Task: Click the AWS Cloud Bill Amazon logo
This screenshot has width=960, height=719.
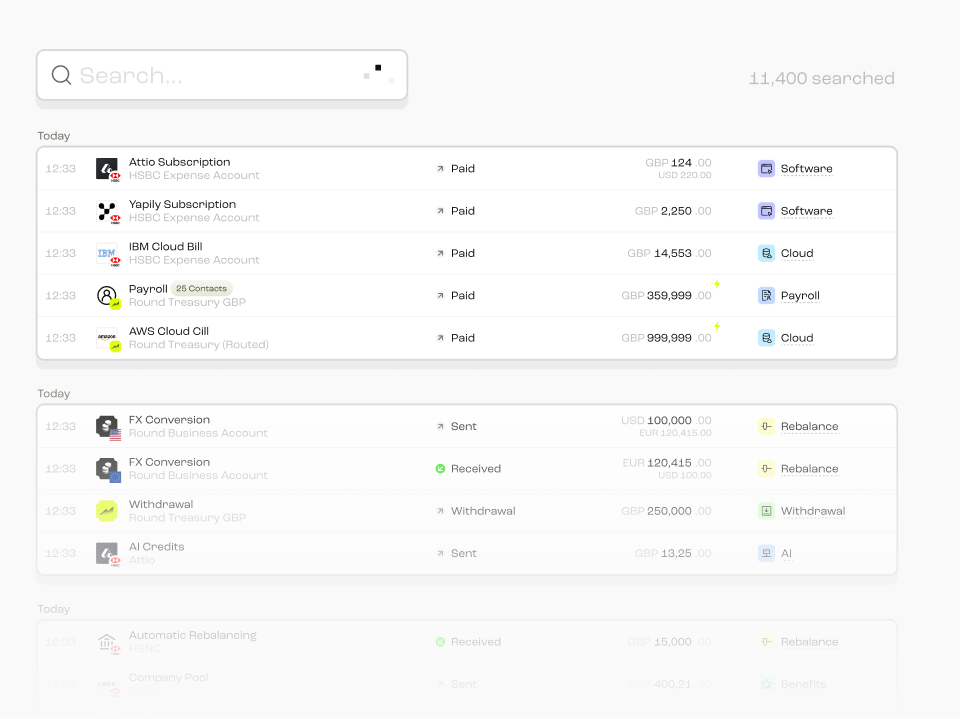Action: (107, 337)
